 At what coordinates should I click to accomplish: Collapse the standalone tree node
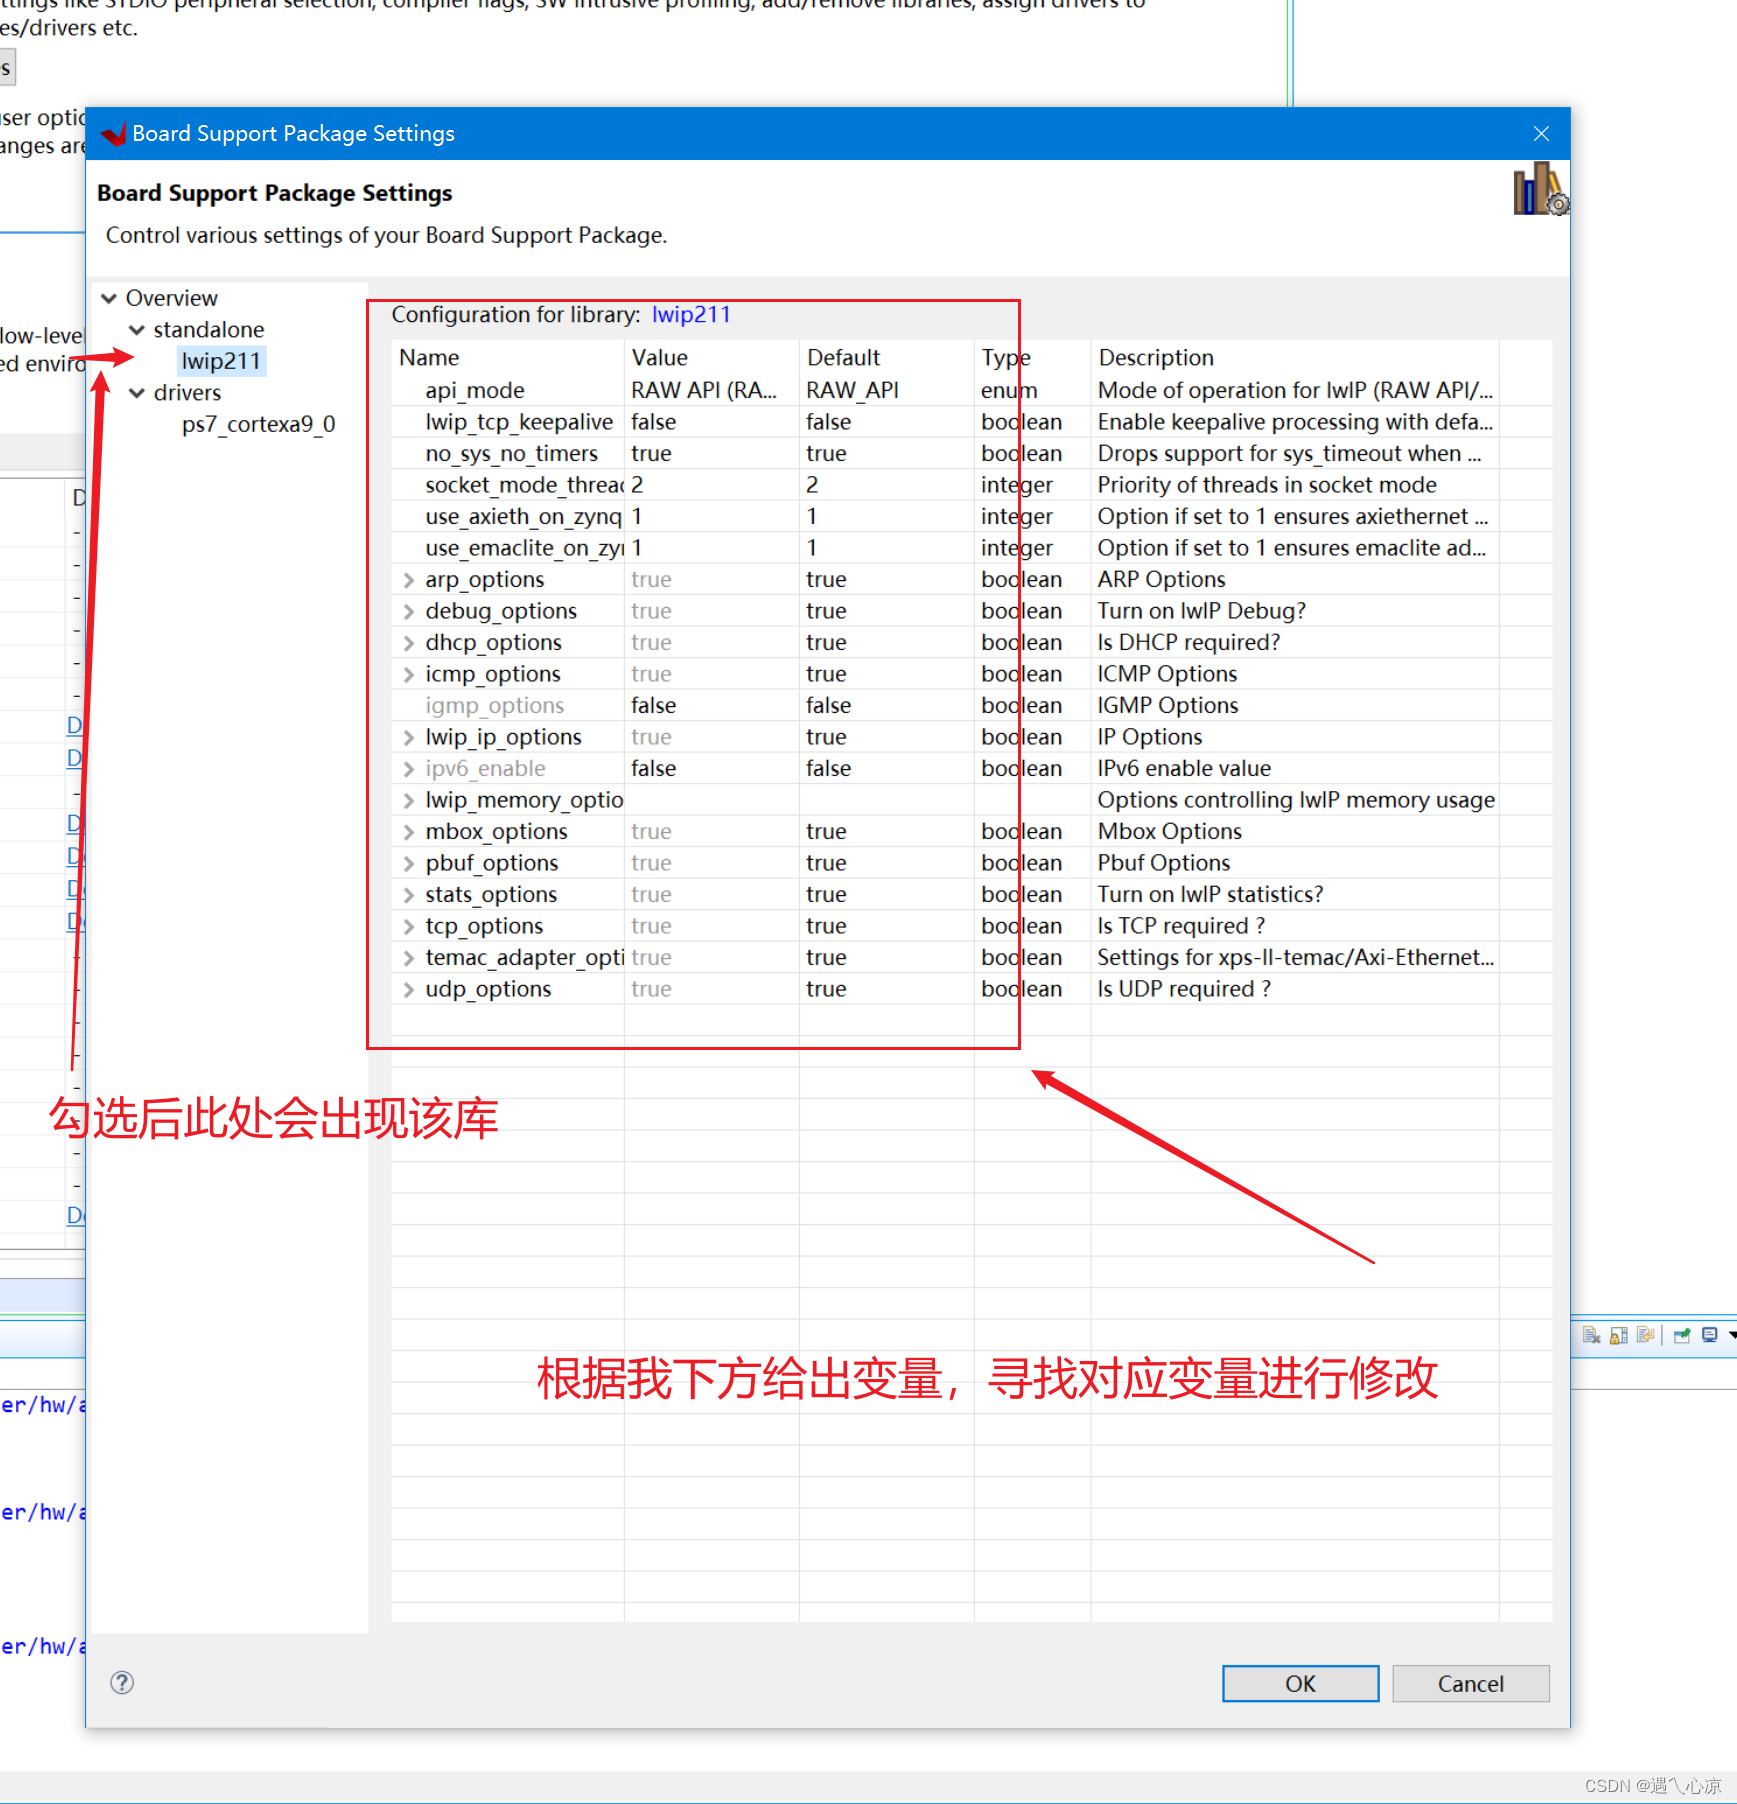[x=137, y=330]
